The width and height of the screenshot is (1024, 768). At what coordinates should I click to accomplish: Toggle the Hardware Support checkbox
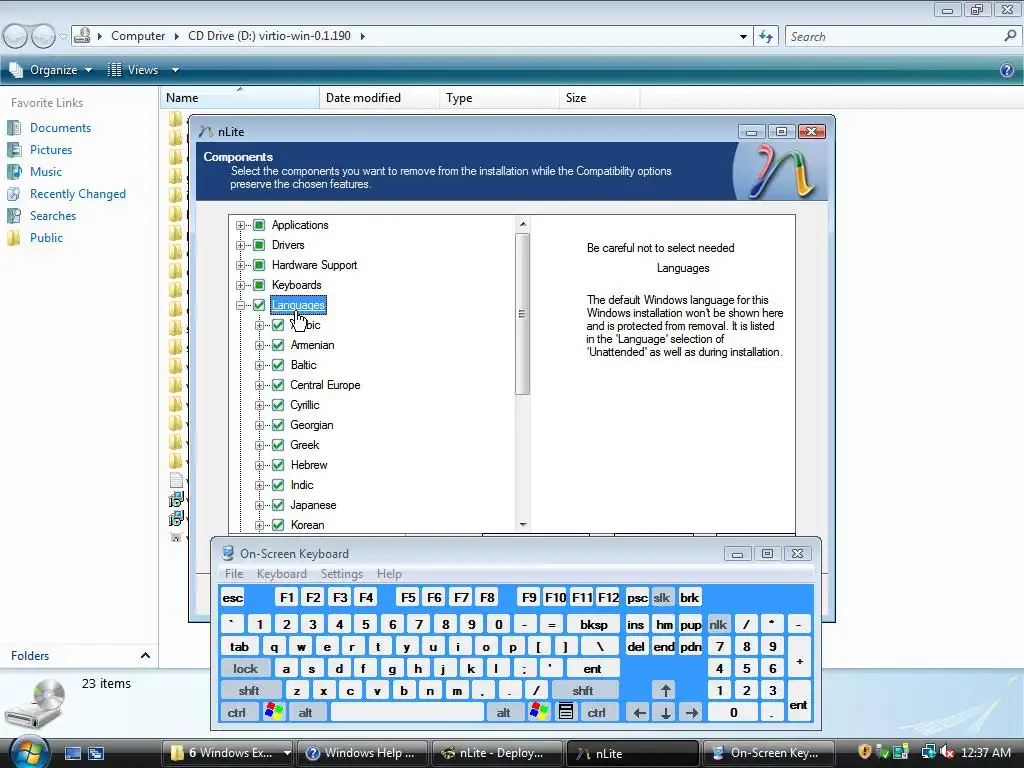pos(259,265)
